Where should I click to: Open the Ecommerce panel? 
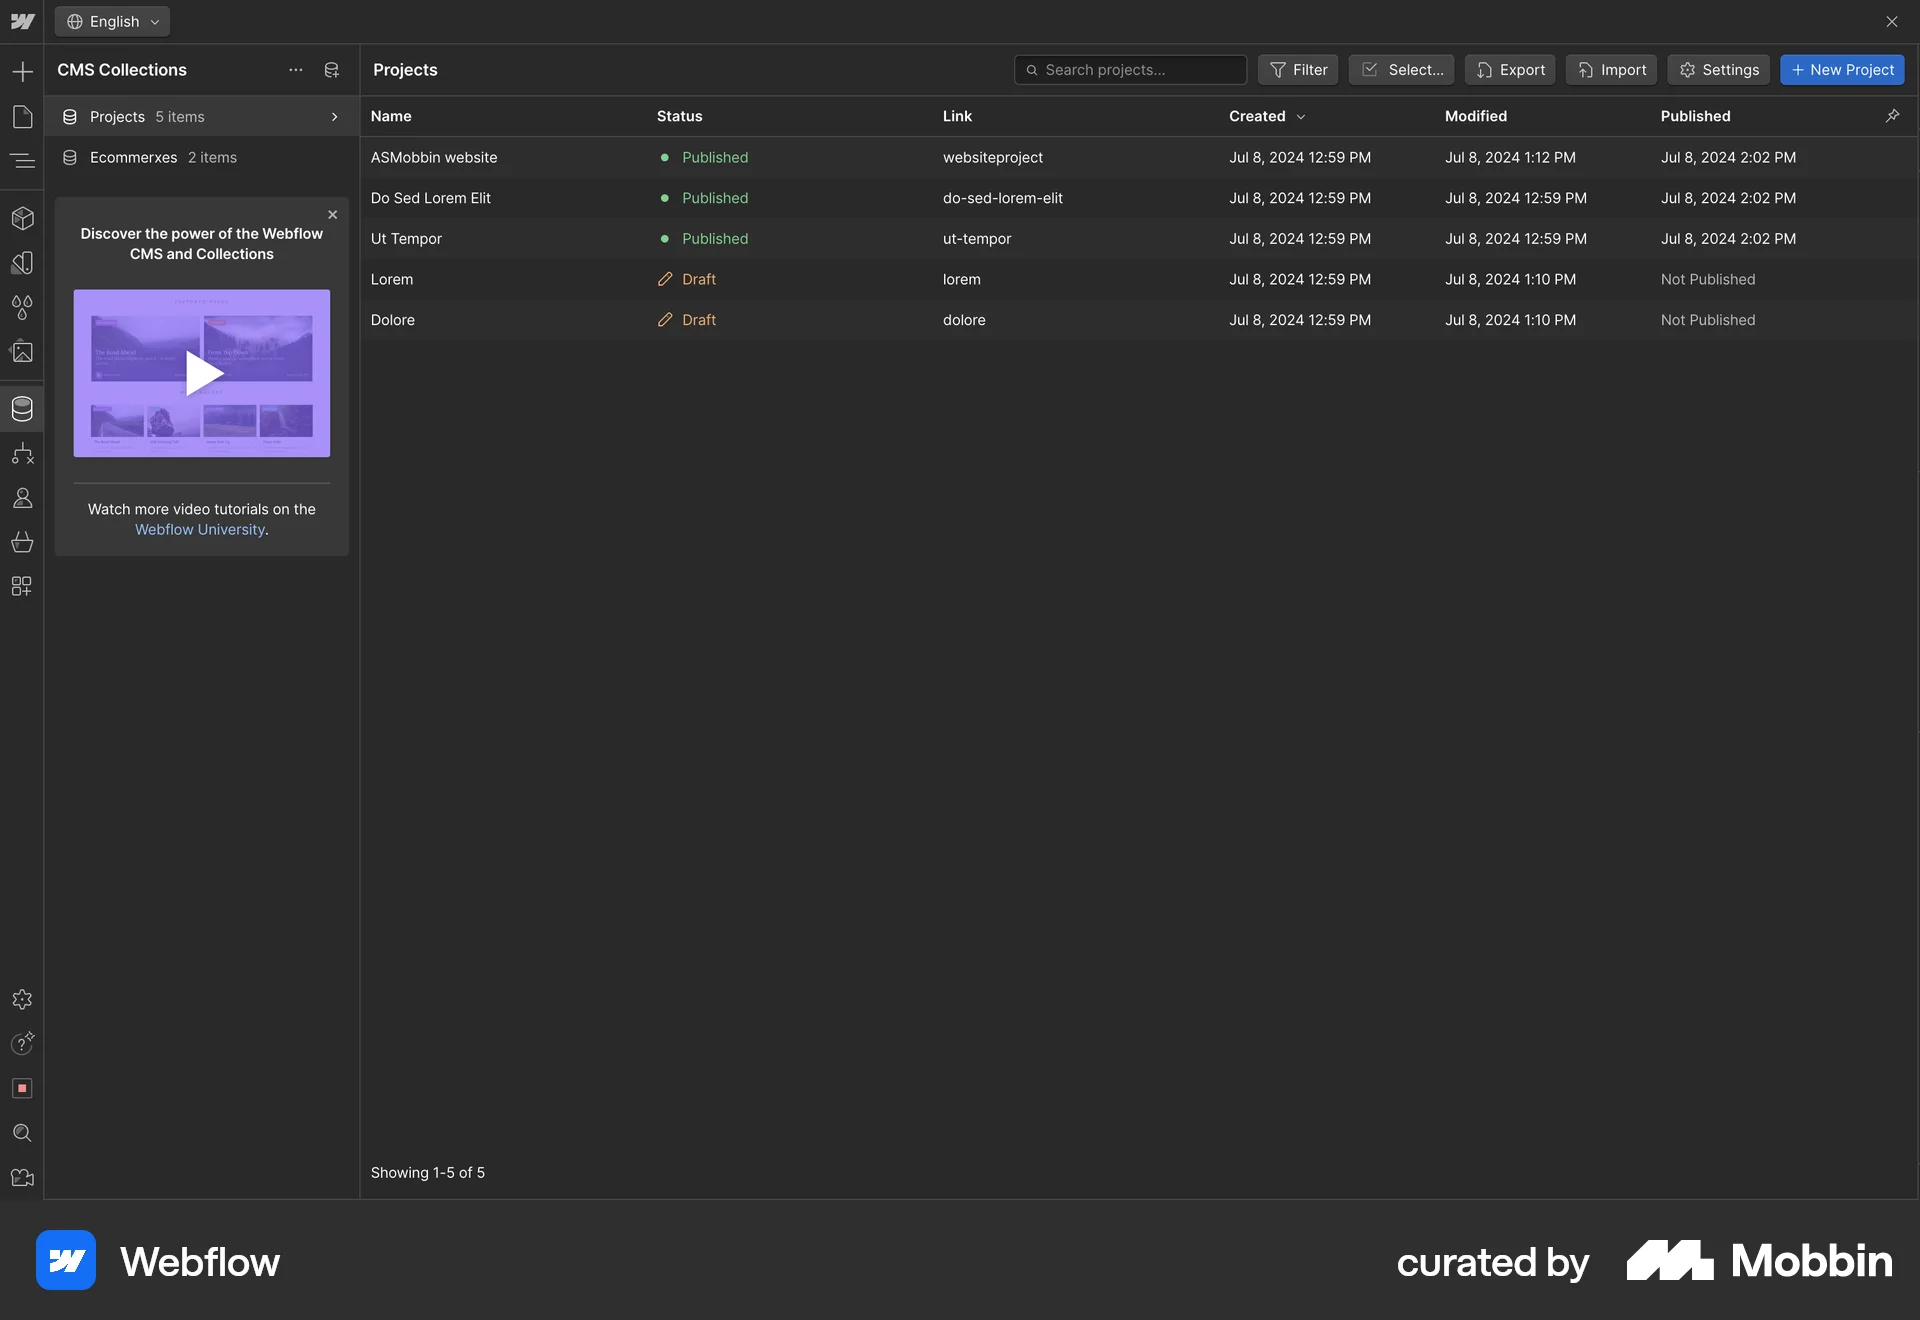click(x=22, y=543)
